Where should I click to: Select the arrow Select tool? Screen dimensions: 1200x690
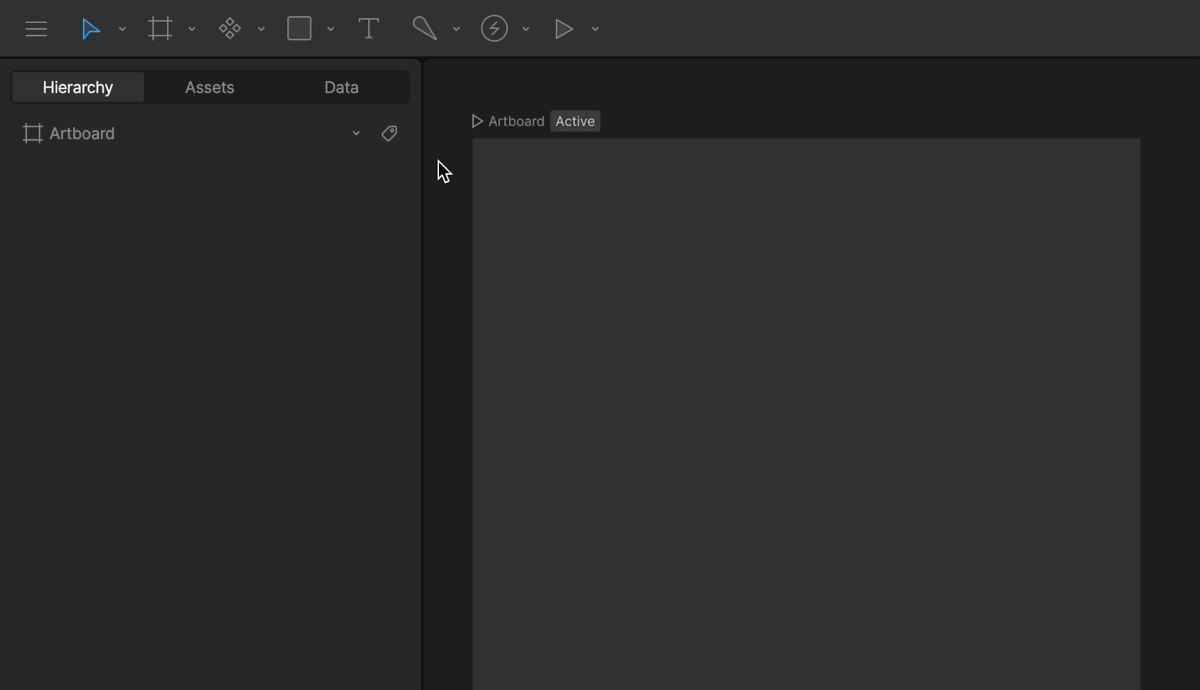click(x=91, y=29)
